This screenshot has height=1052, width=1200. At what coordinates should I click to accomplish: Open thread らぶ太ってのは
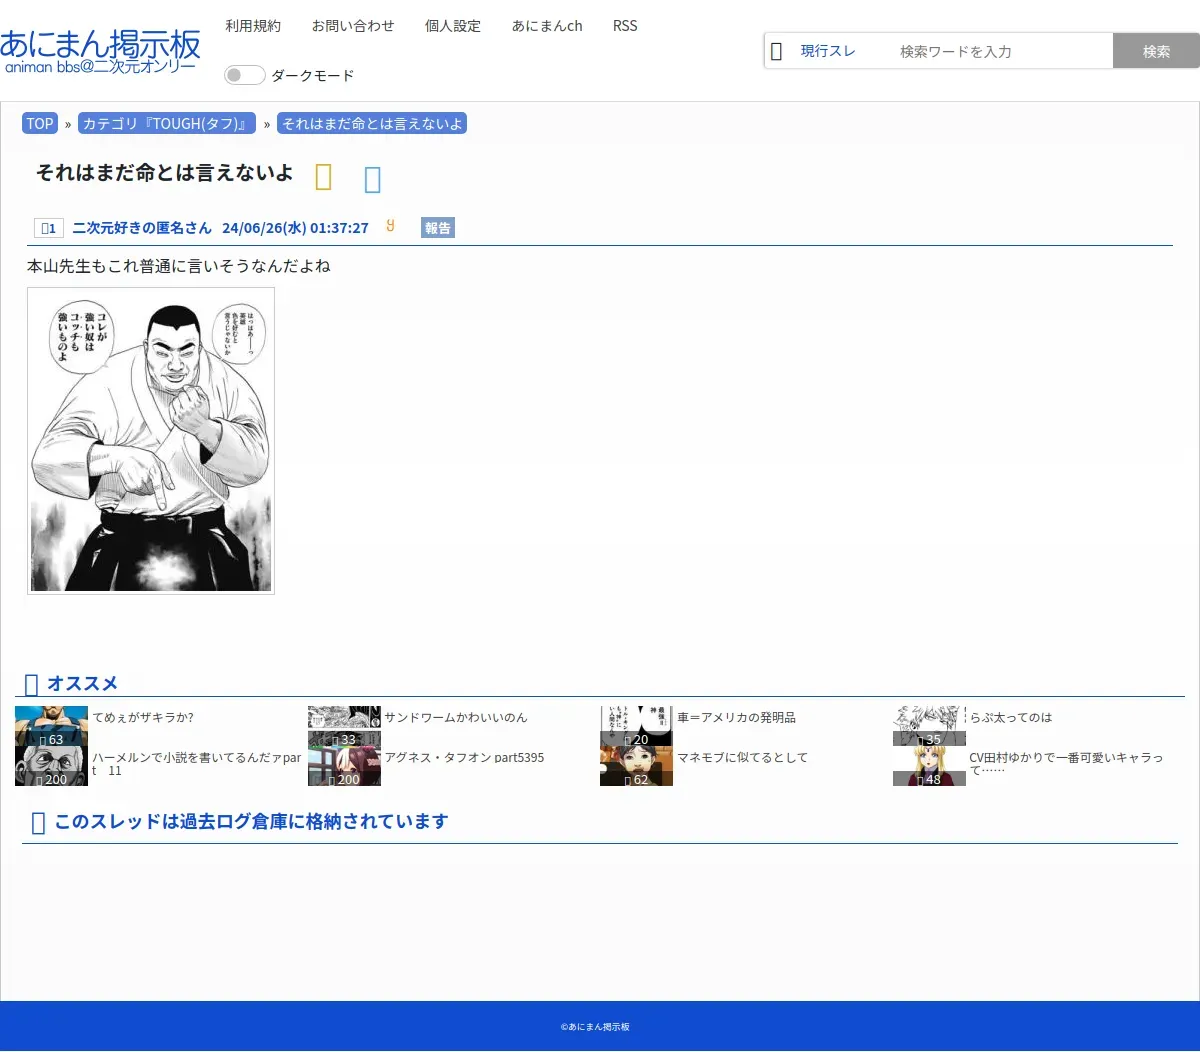(x=1011, y=717)
